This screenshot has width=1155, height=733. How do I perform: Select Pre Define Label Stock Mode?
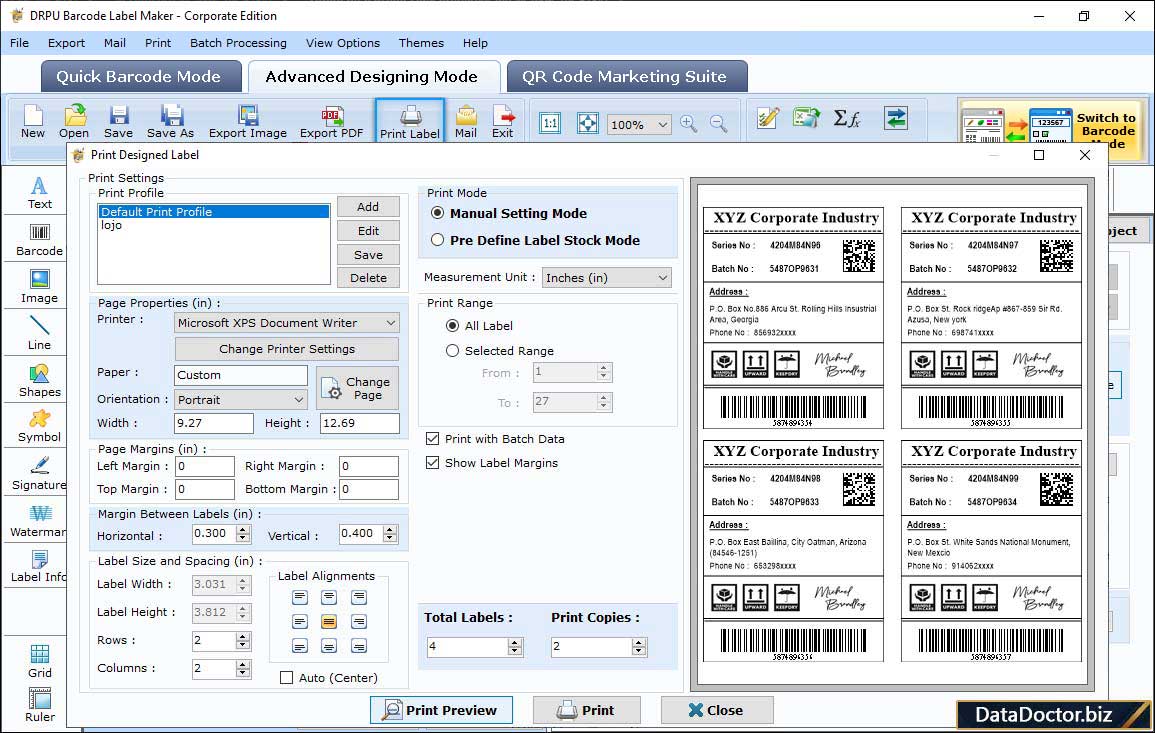438,240
